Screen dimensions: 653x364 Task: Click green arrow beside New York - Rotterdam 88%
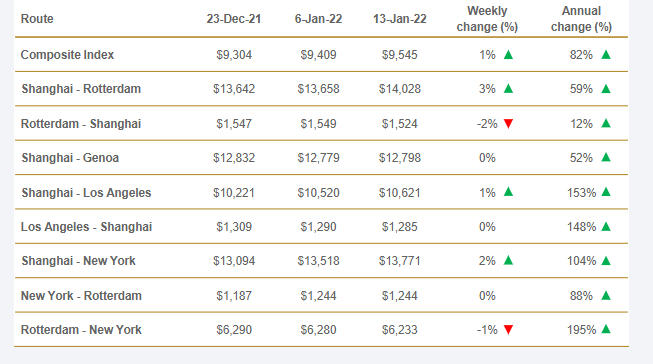(x=606, y=296)
